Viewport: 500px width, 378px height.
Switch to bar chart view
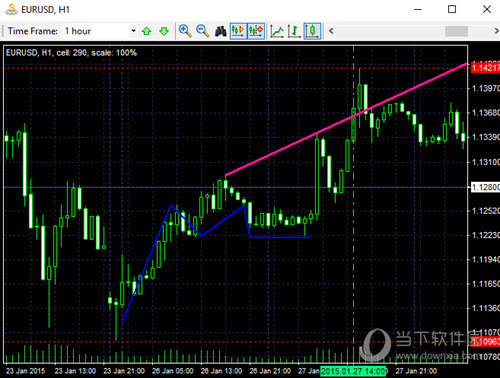point(294,31)
